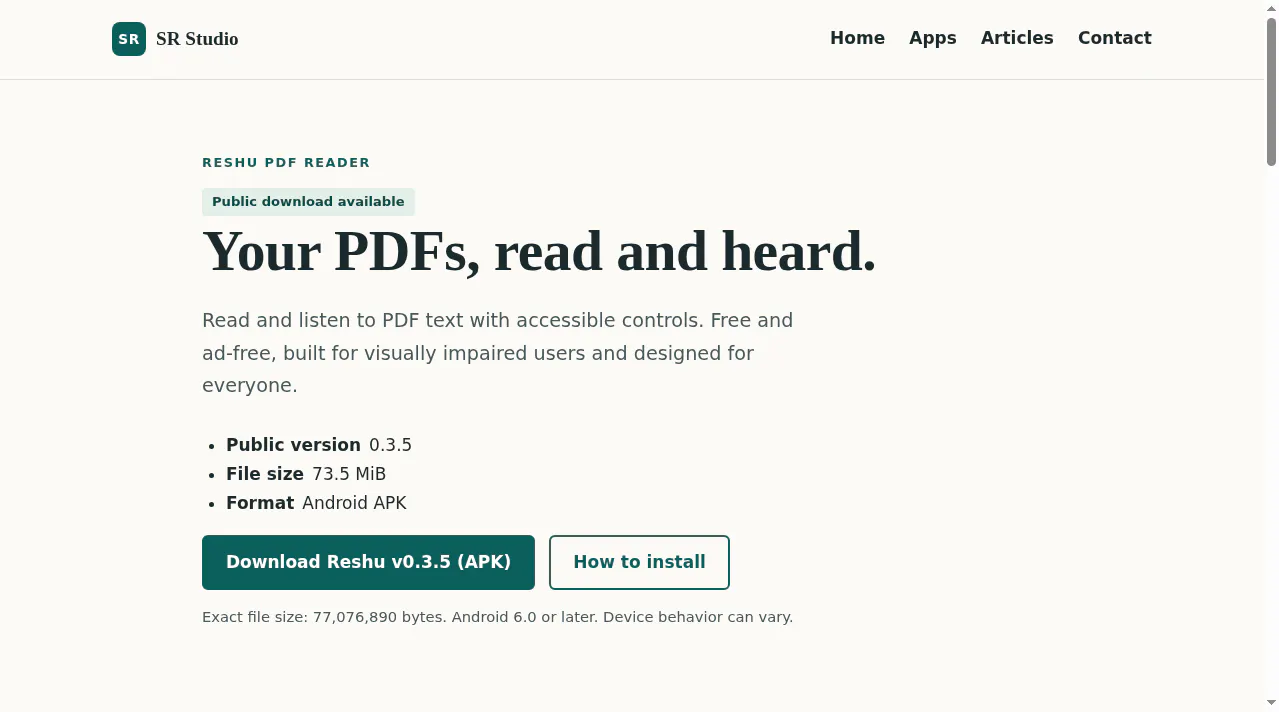
Task: Go to the Home nav item
Action: coord(857,38)
